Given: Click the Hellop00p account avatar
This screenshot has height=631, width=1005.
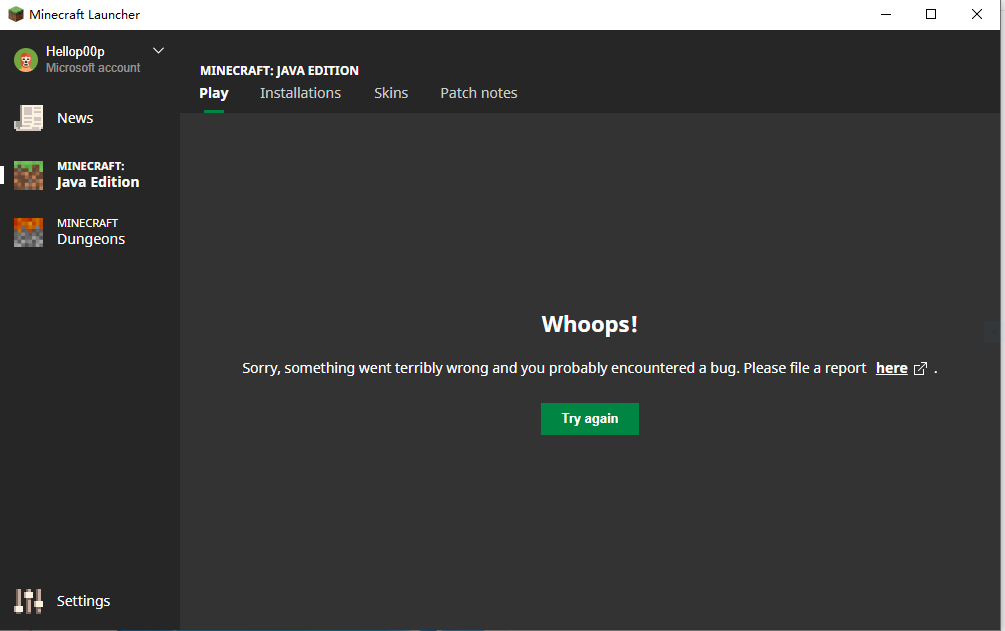Looking at the screenshot, I should [x=26, y=60].
